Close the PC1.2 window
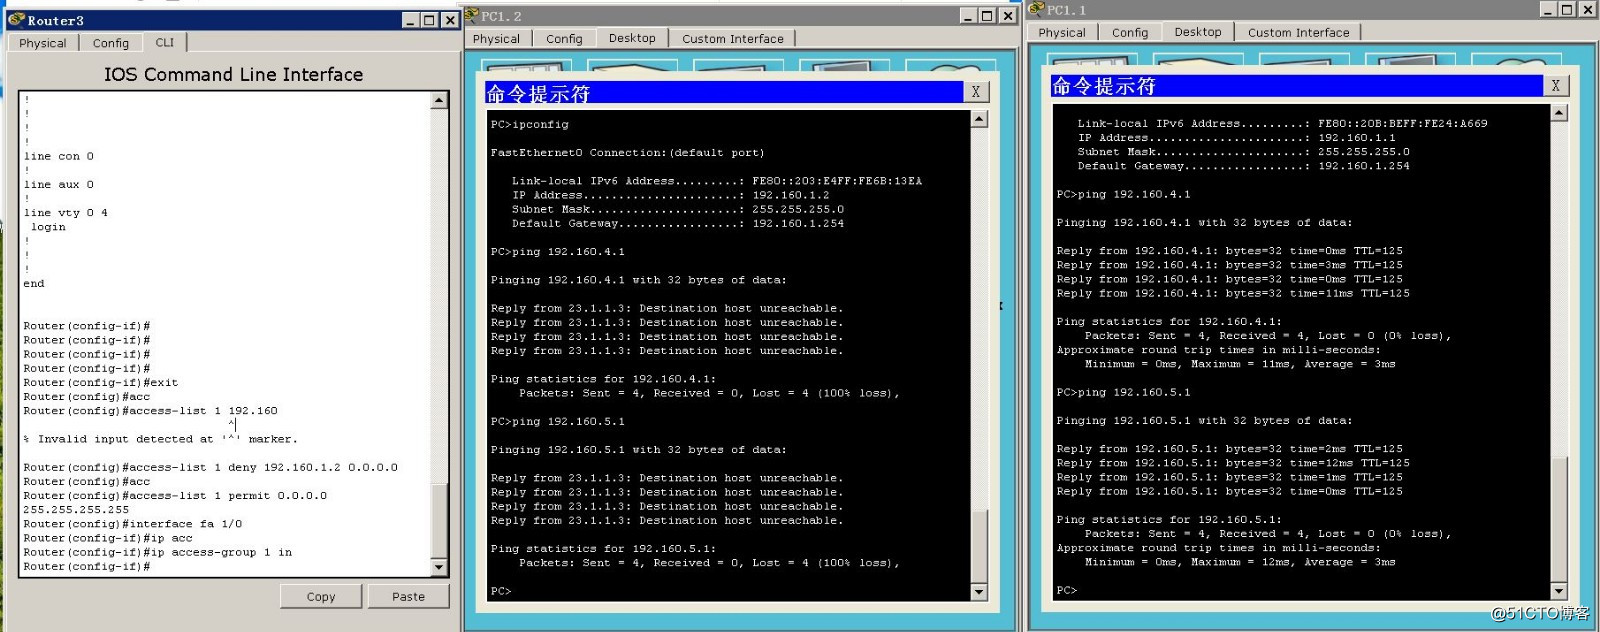This screenshot has width=1600, height=632. click(1008, 15)
